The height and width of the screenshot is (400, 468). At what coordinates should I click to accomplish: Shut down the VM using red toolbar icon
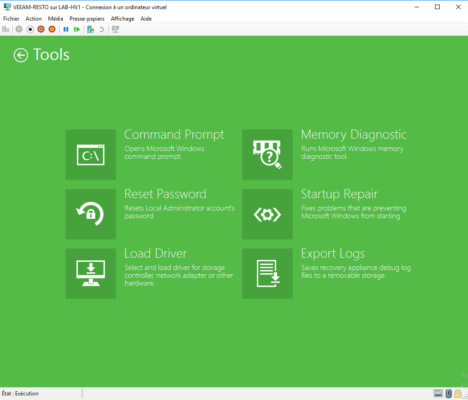pos(41,29)
